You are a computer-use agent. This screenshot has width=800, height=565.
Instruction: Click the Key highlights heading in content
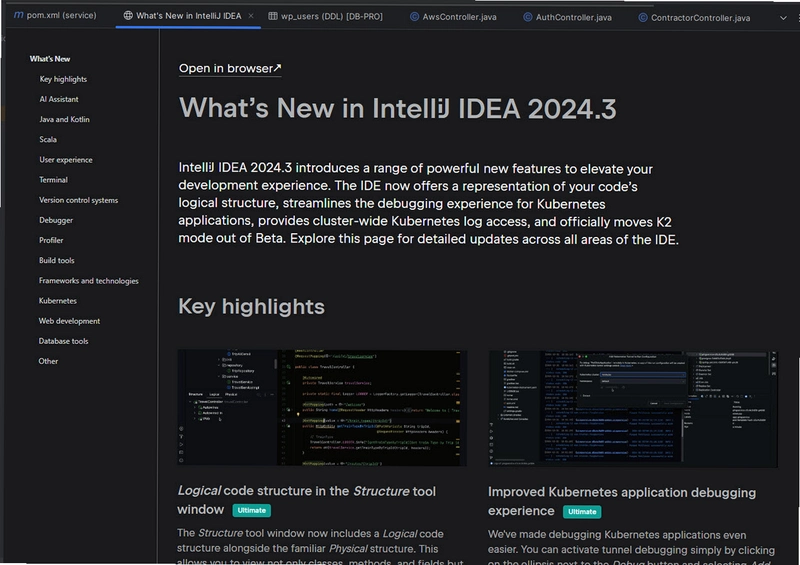pos(251,307)
